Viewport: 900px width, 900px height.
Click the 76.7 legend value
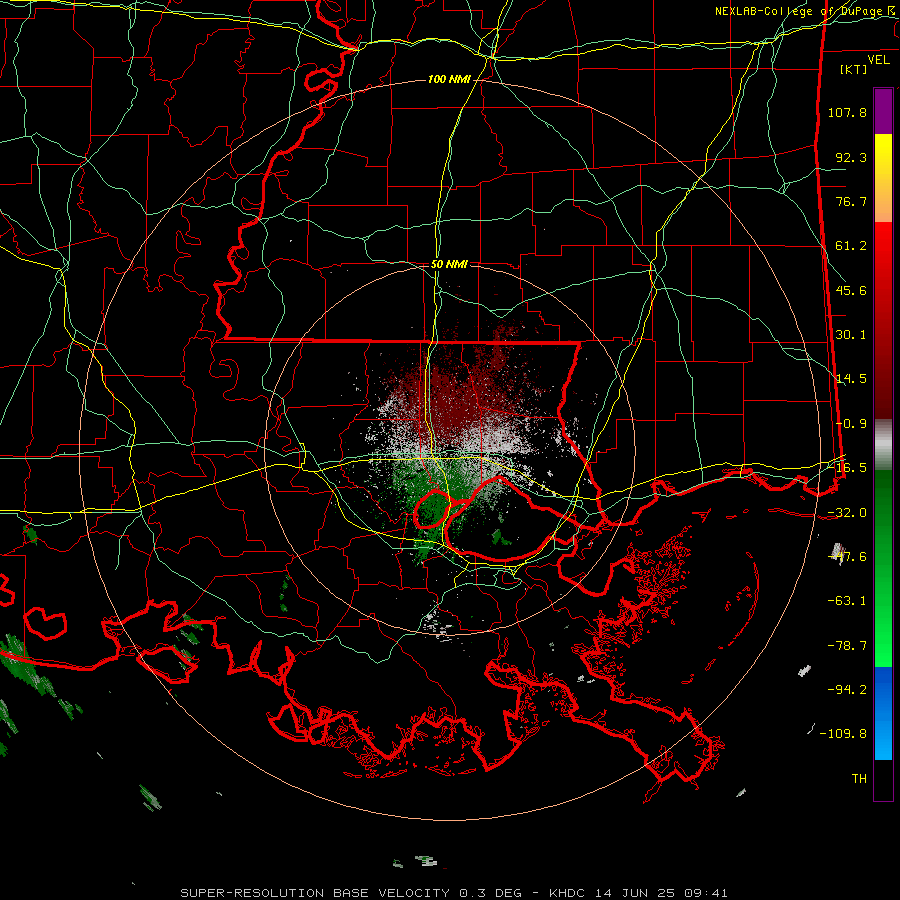(x=851, y=201)
